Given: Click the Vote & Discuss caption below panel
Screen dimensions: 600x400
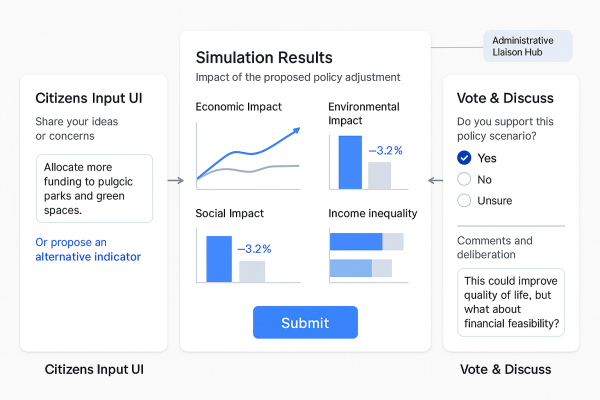Looking at the screenshot, I should click(505, 369).
